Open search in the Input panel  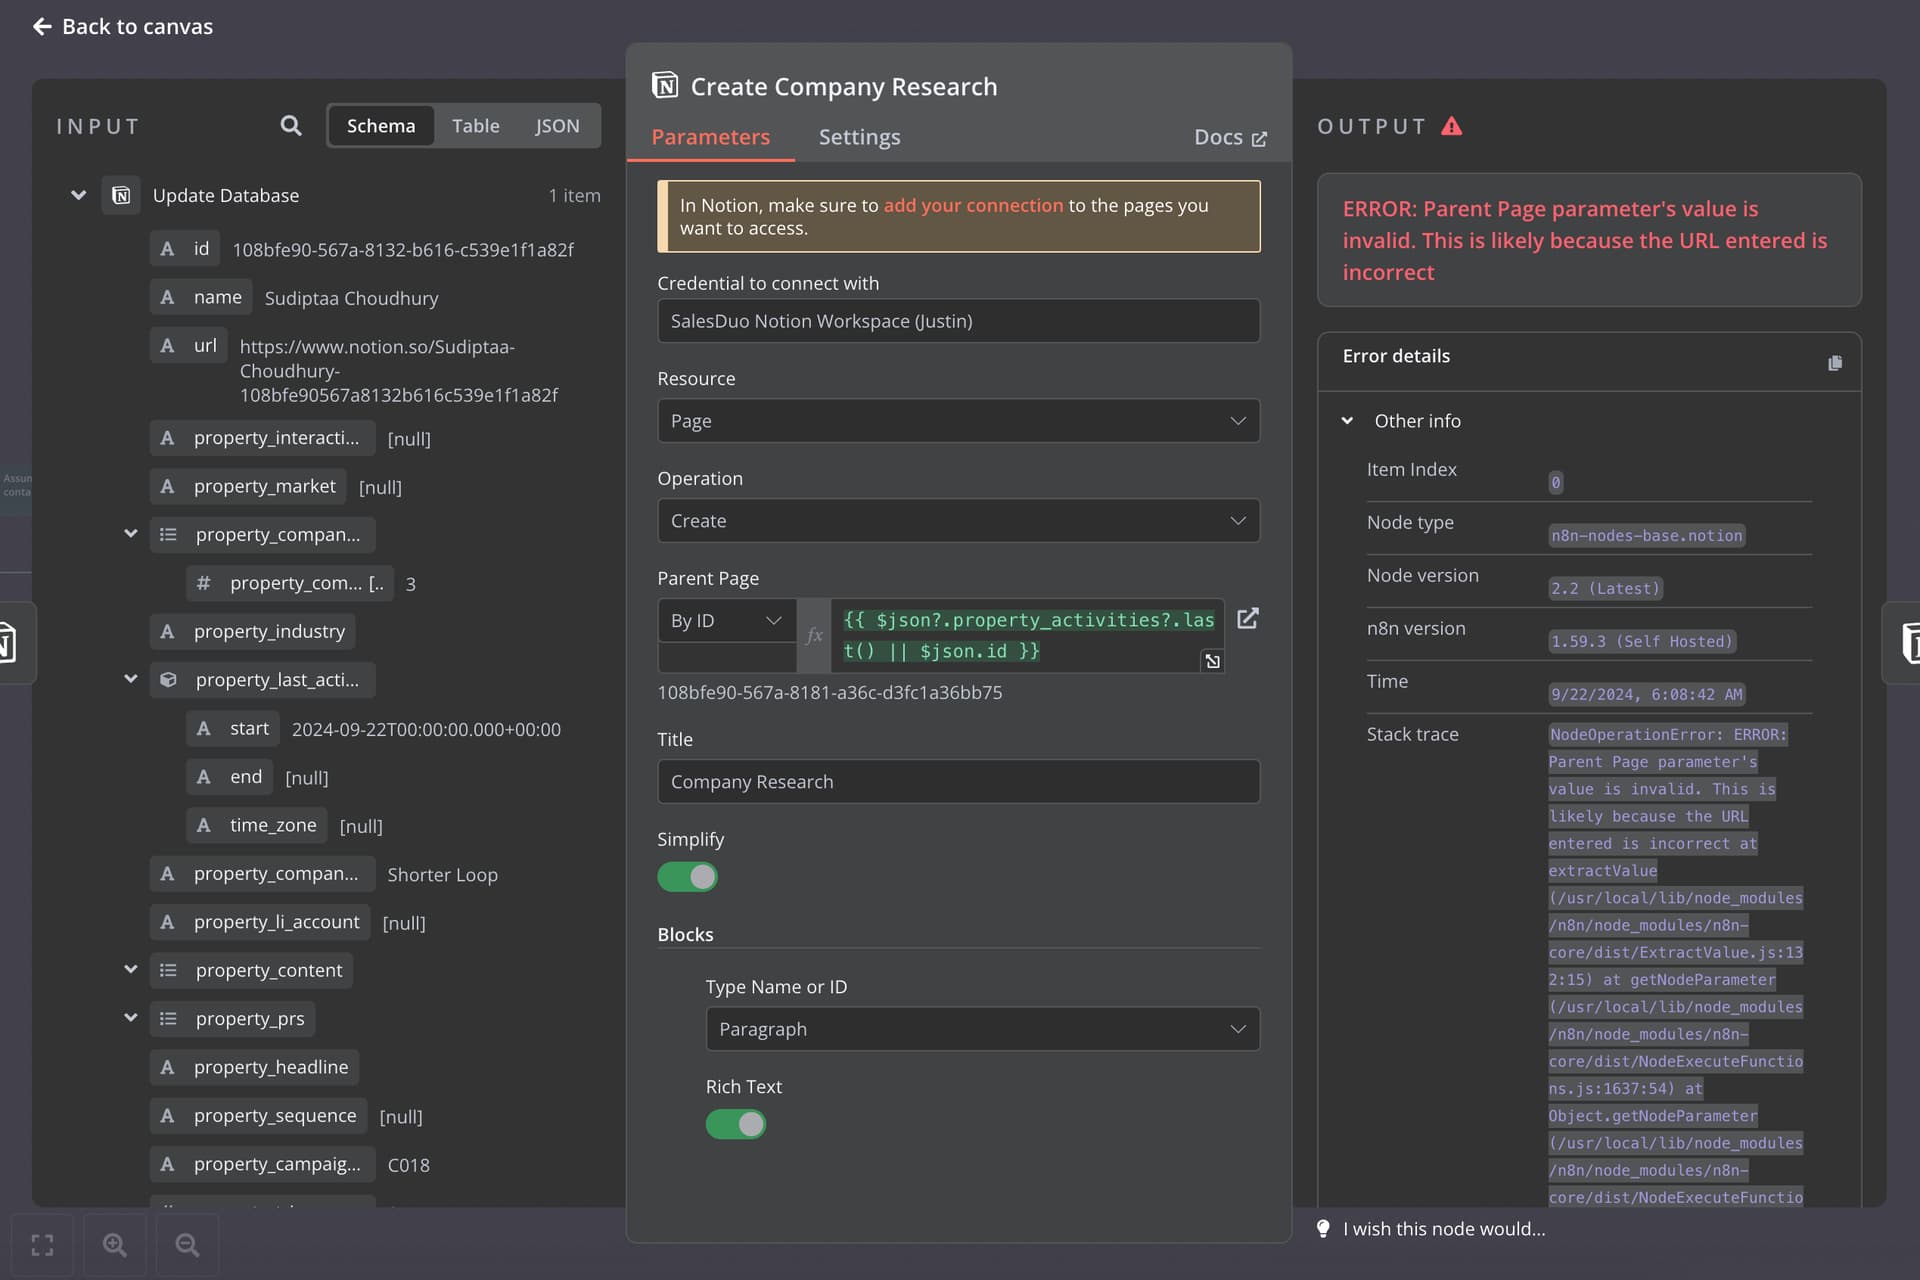[290, 126]
